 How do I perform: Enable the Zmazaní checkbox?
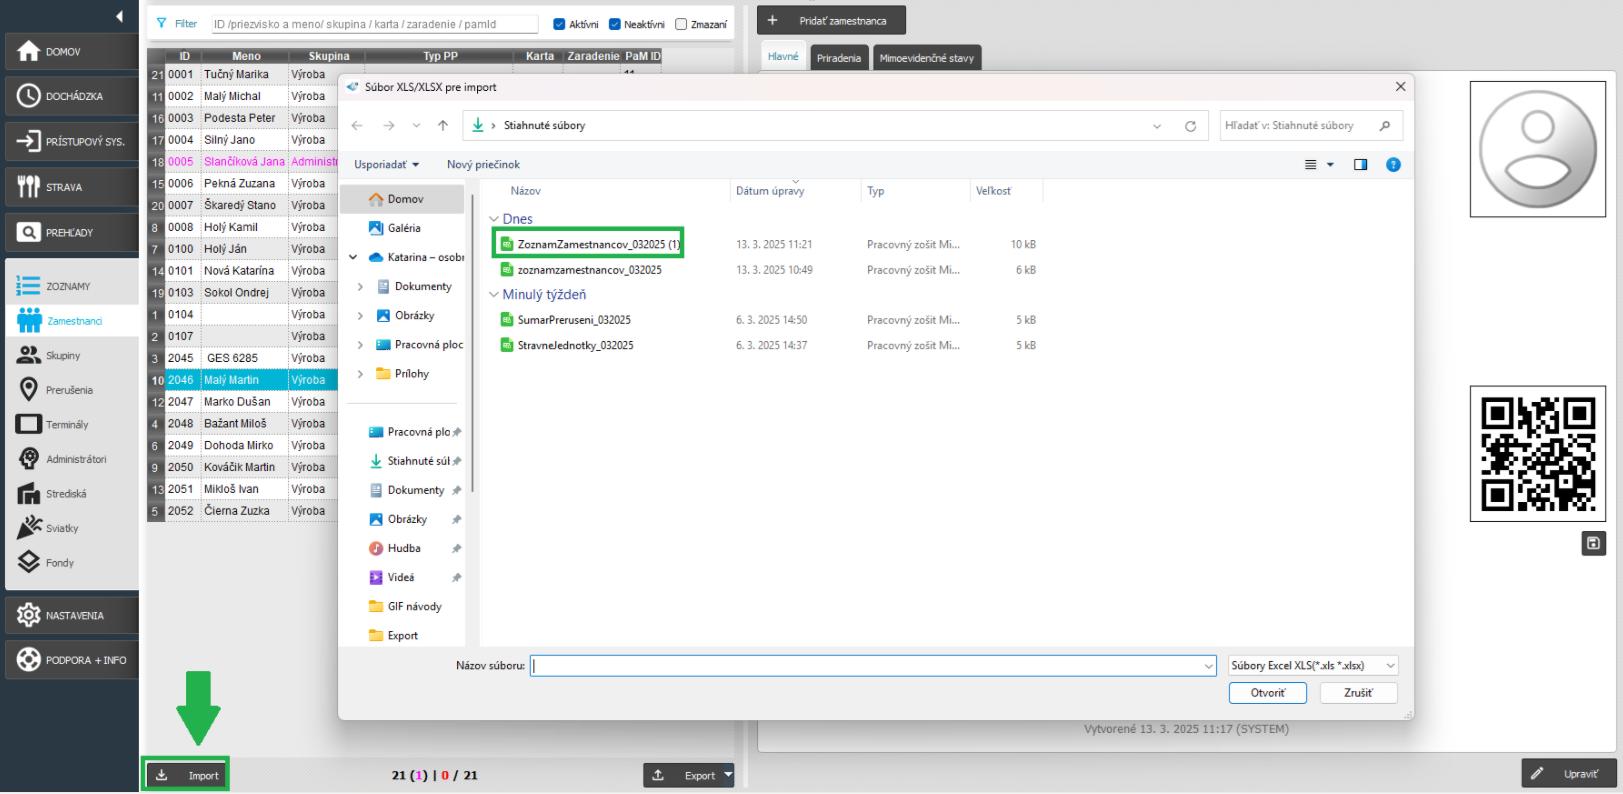(681, 24)
